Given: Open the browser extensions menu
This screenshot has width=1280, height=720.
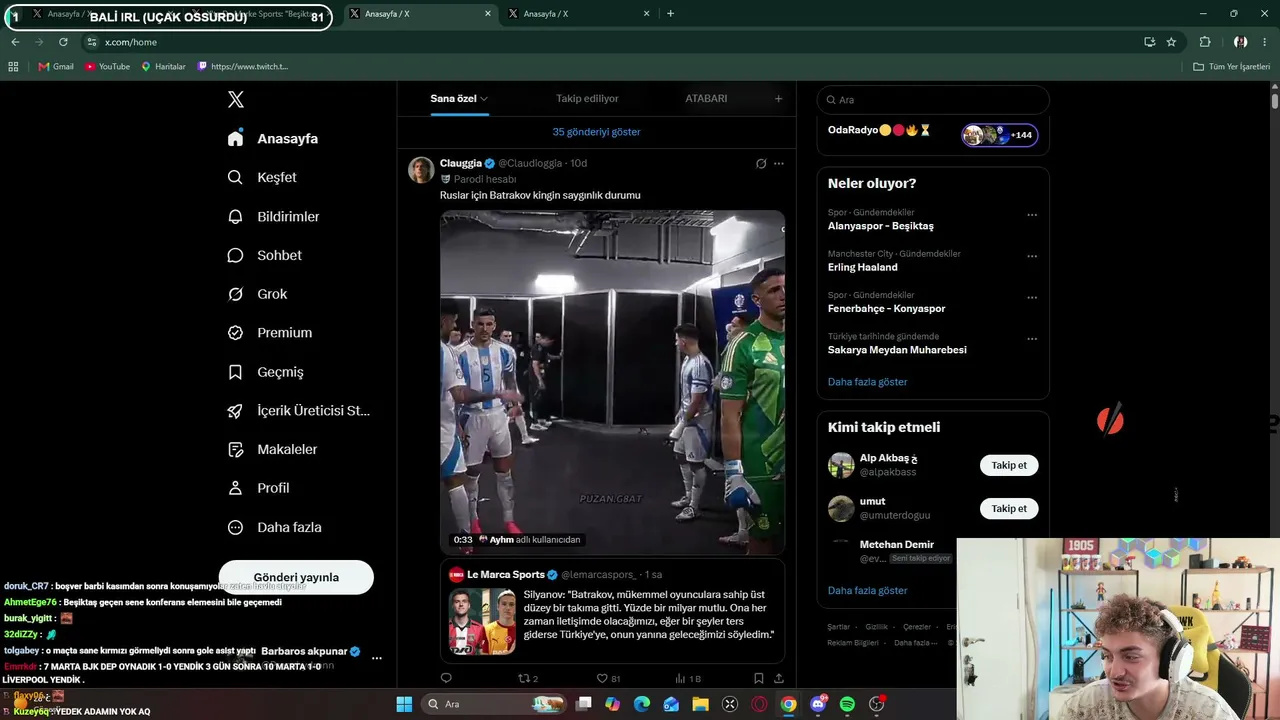Looking at the screenshot, I should click(1205, 42).
